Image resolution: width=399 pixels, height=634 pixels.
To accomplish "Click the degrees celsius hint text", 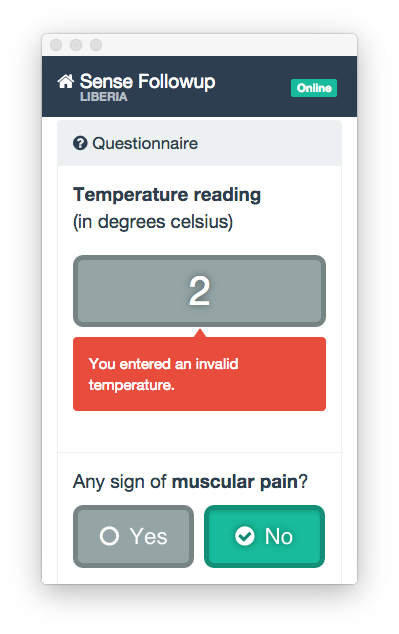I will pos(153,222).
